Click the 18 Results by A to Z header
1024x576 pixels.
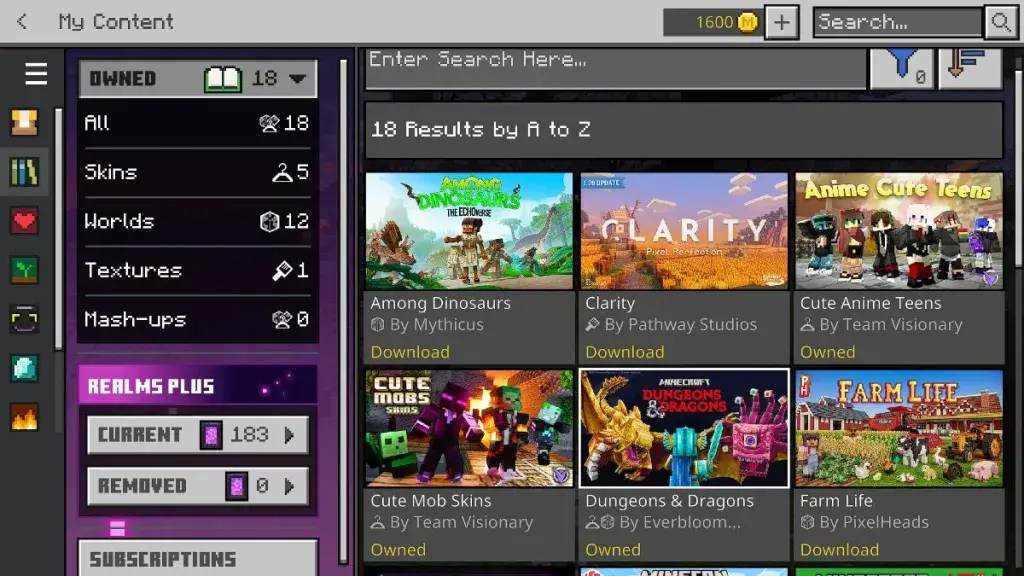point(684,129)
